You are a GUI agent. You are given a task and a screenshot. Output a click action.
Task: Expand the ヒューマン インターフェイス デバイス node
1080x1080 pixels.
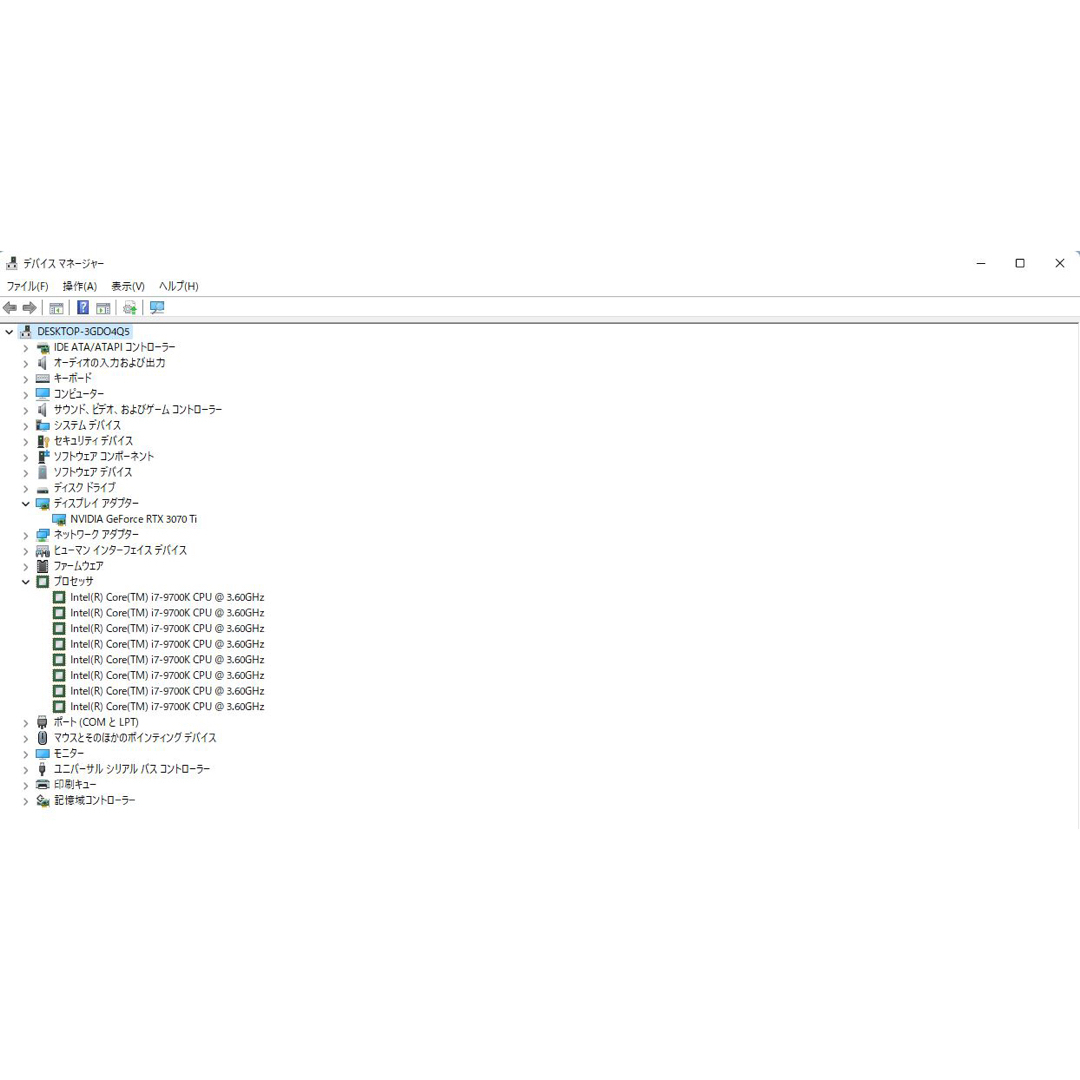(25, 551)
